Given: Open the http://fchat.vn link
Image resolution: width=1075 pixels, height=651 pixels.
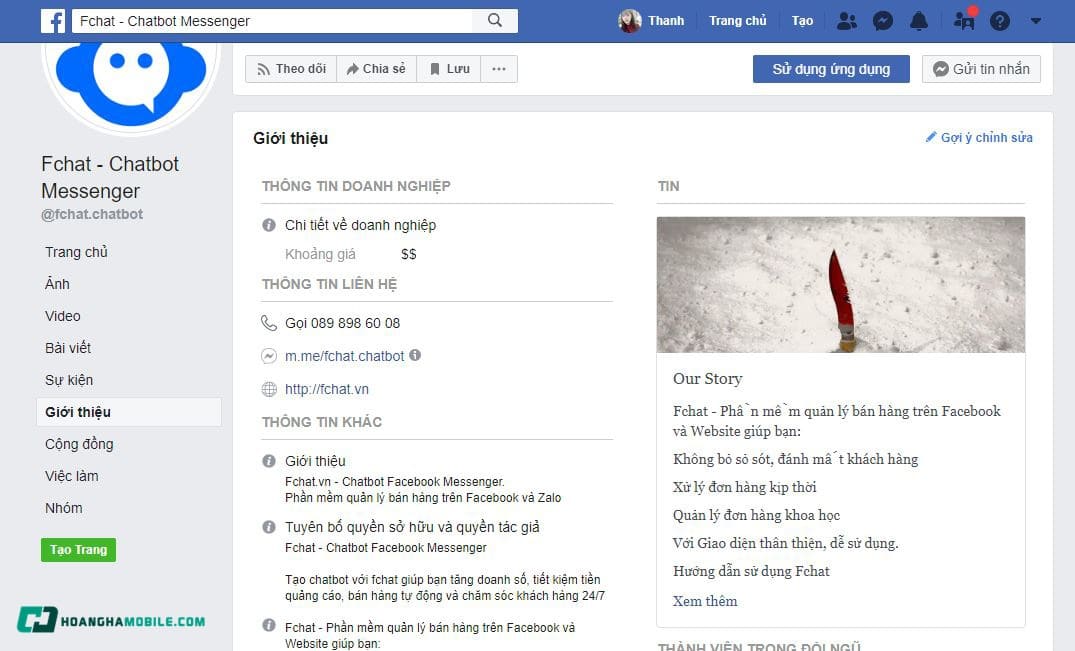Looking at the screenshot, I should (326, 389).
